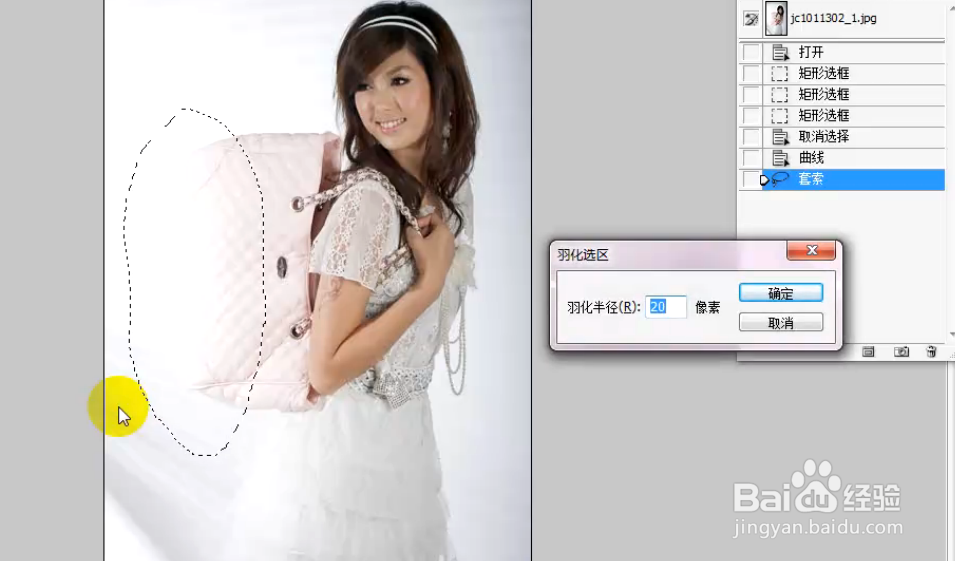Select the jc1011302_1.jpg snapshot thumbnail
The width and height of the screenshot is (955, 561).
click(776, 18)
